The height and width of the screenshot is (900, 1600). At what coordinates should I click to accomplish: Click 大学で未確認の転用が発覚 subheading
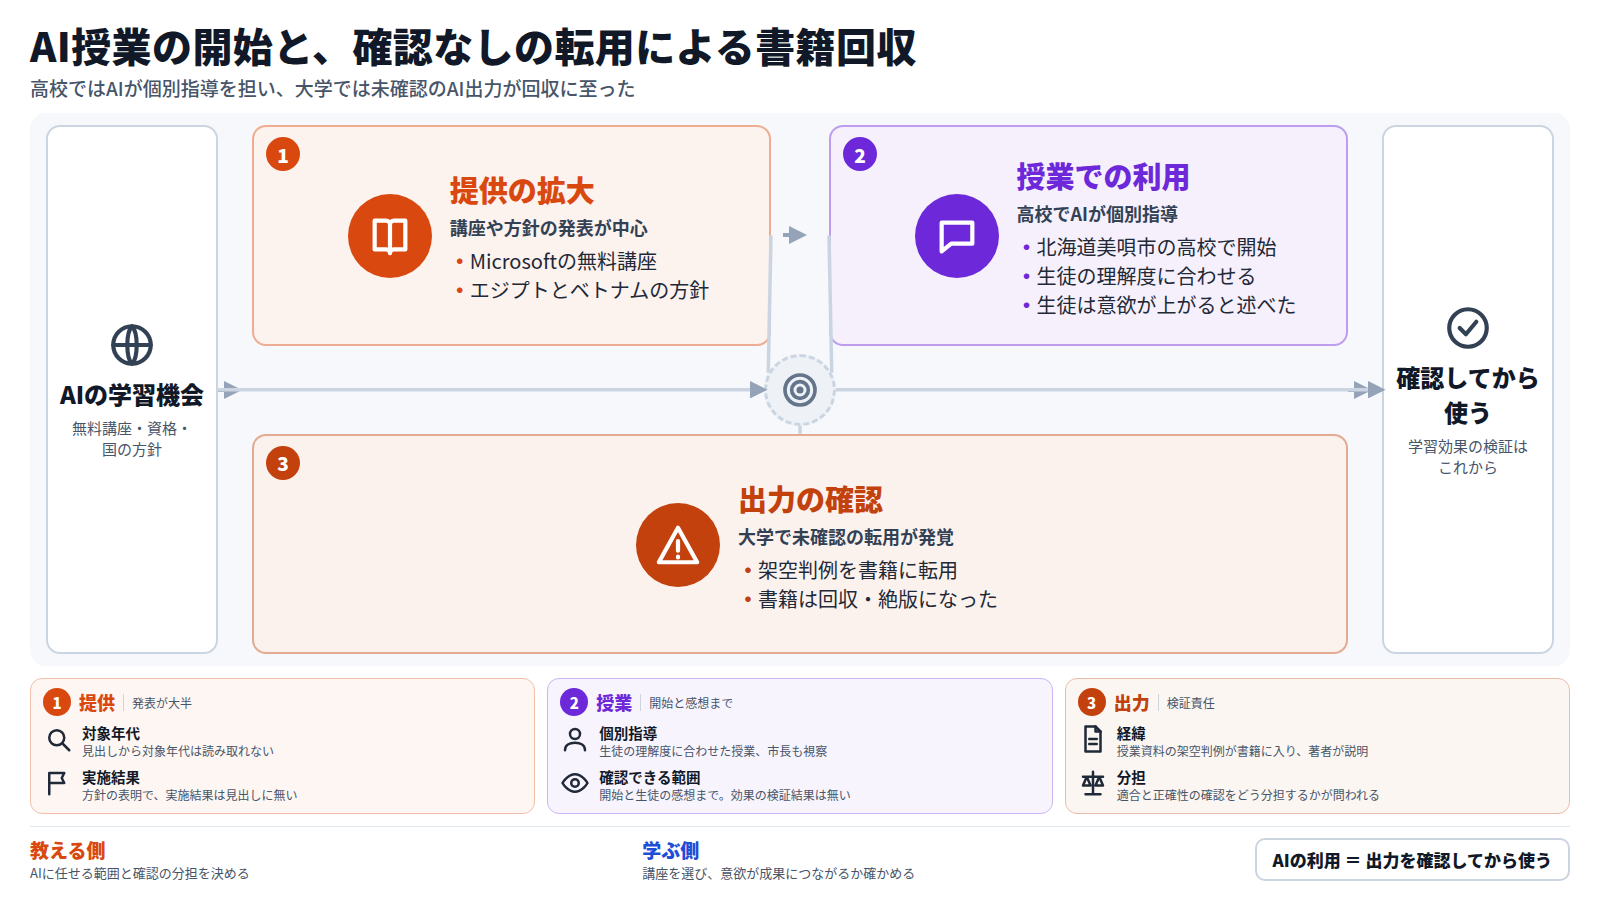tap(846, 537)
